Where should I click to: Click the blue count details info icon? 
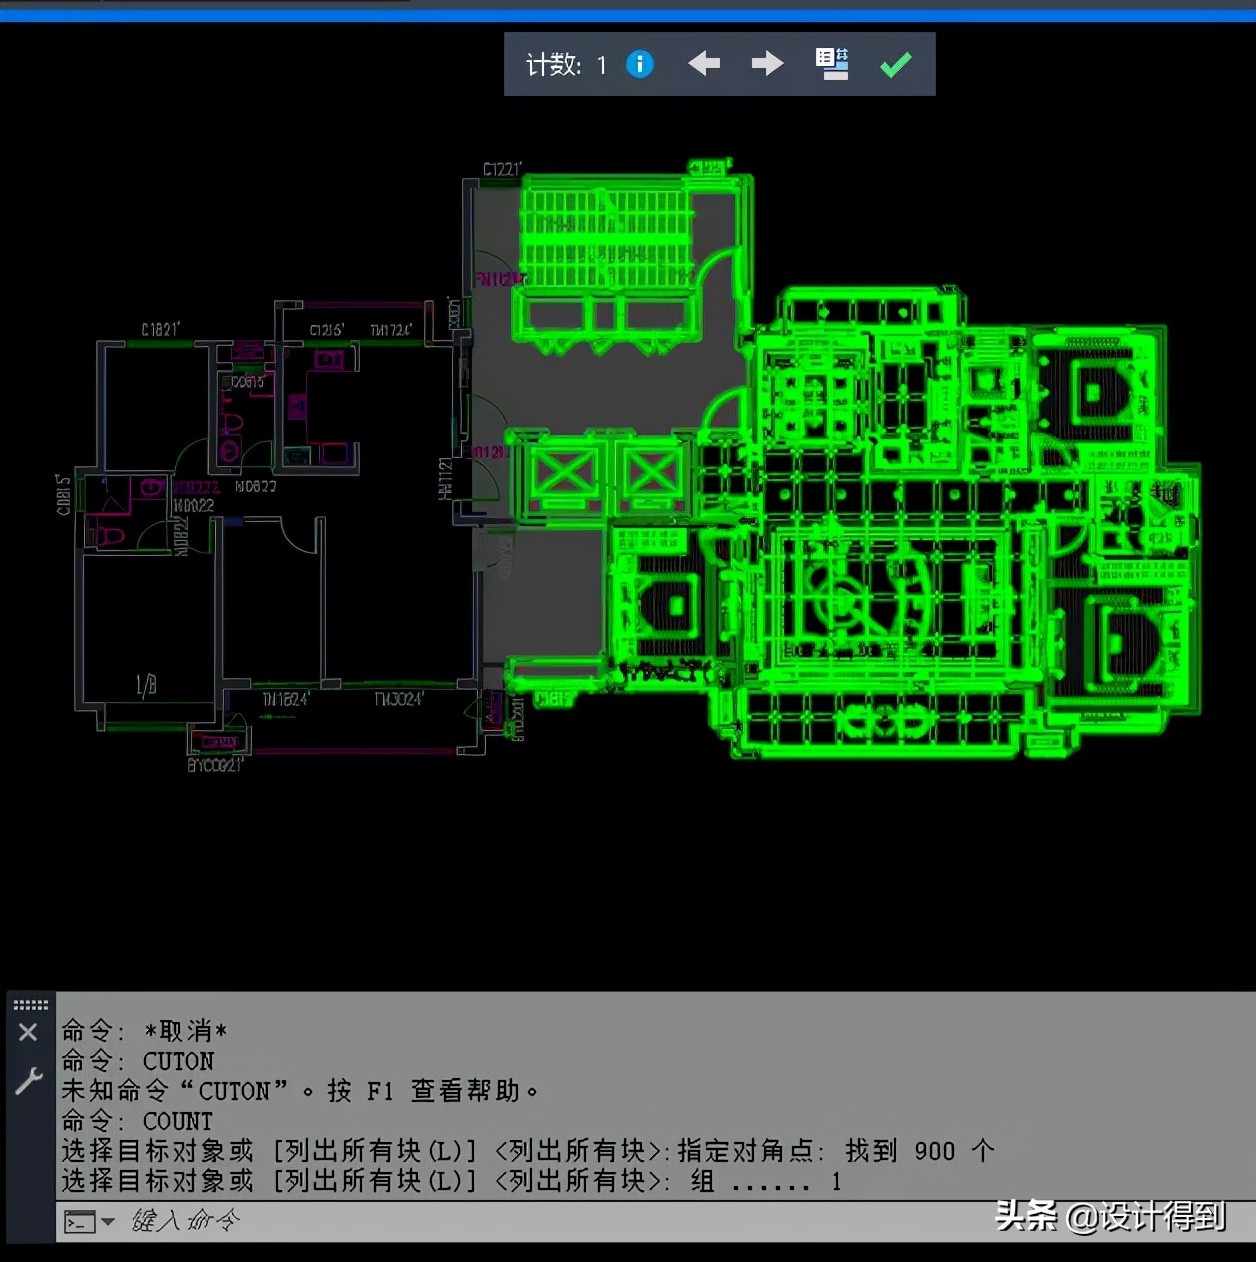(x=639, y=64)
